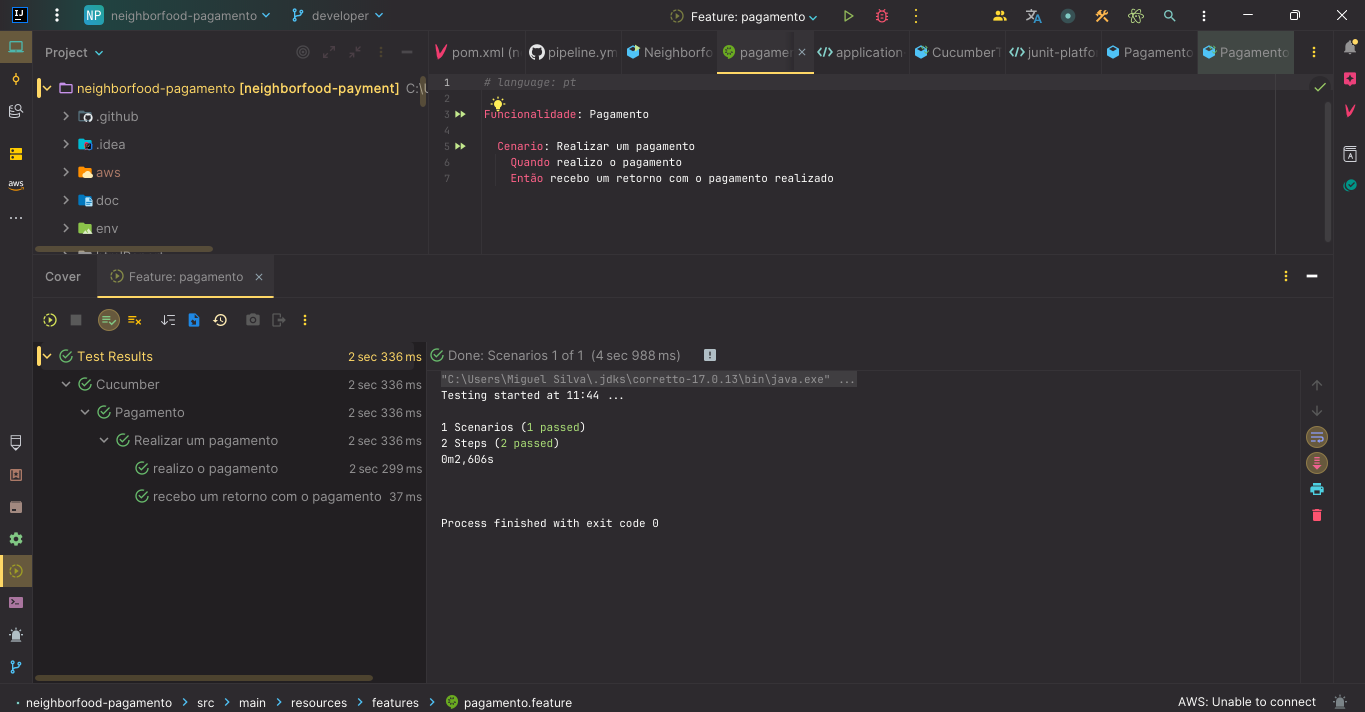Image resolution: width=1365 pixels, height=712 pixels.
Task: Toggle soft-wrap in console output
Action: click(1317, 437)
